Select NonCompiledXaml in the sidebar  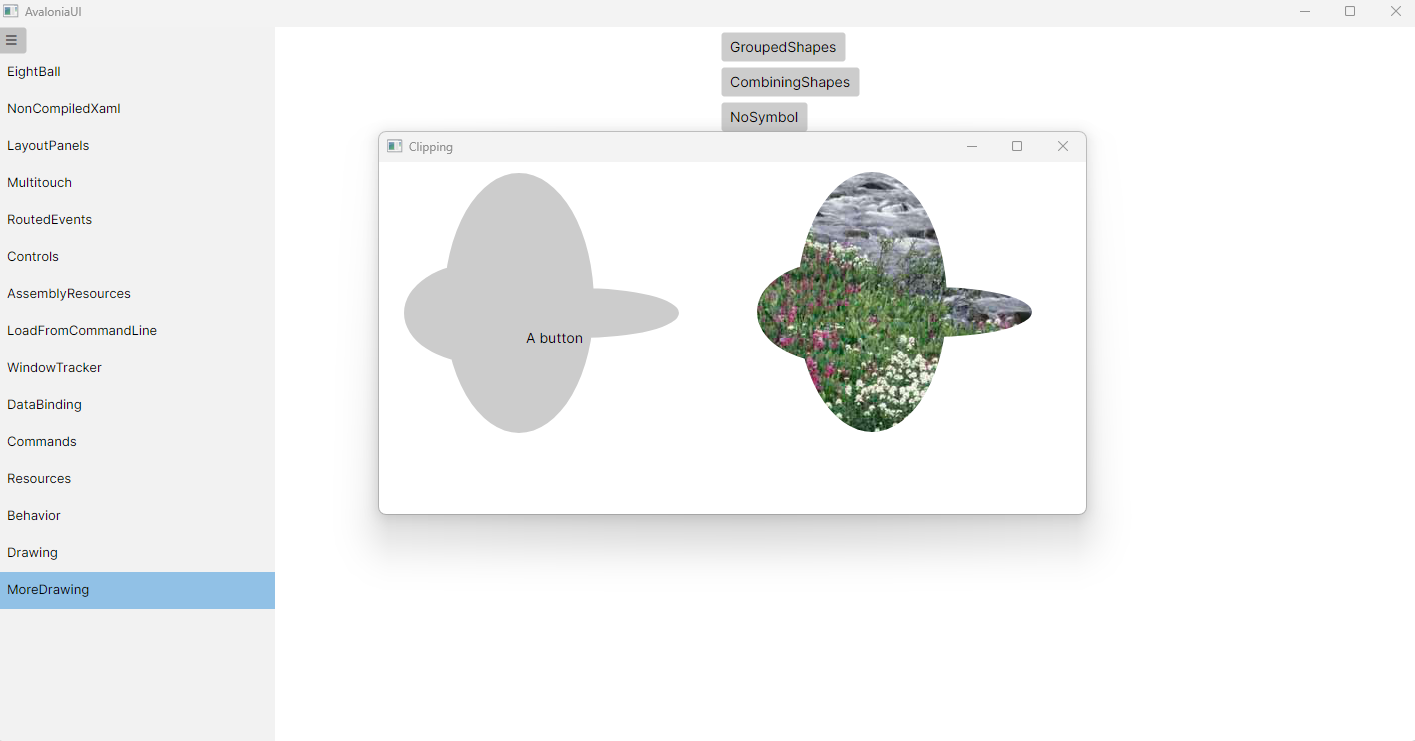pyautogui.click(x=137, y=109)
